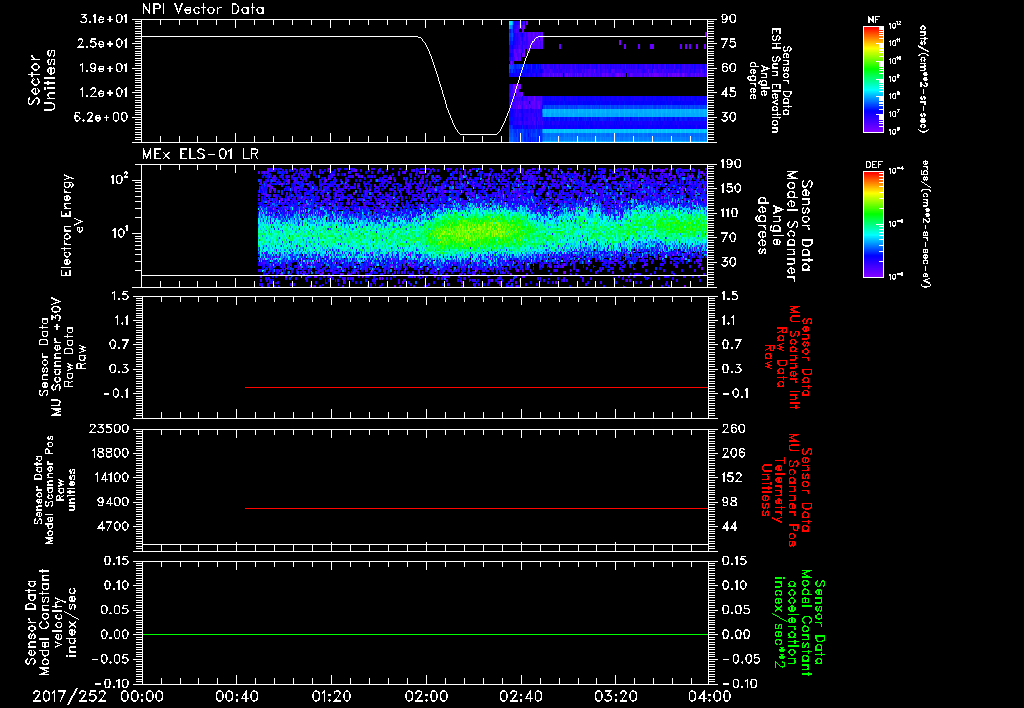Click the "Model Scanner Angle degrees" right label
The image size is (1024, 708).
tap(784, 226)
